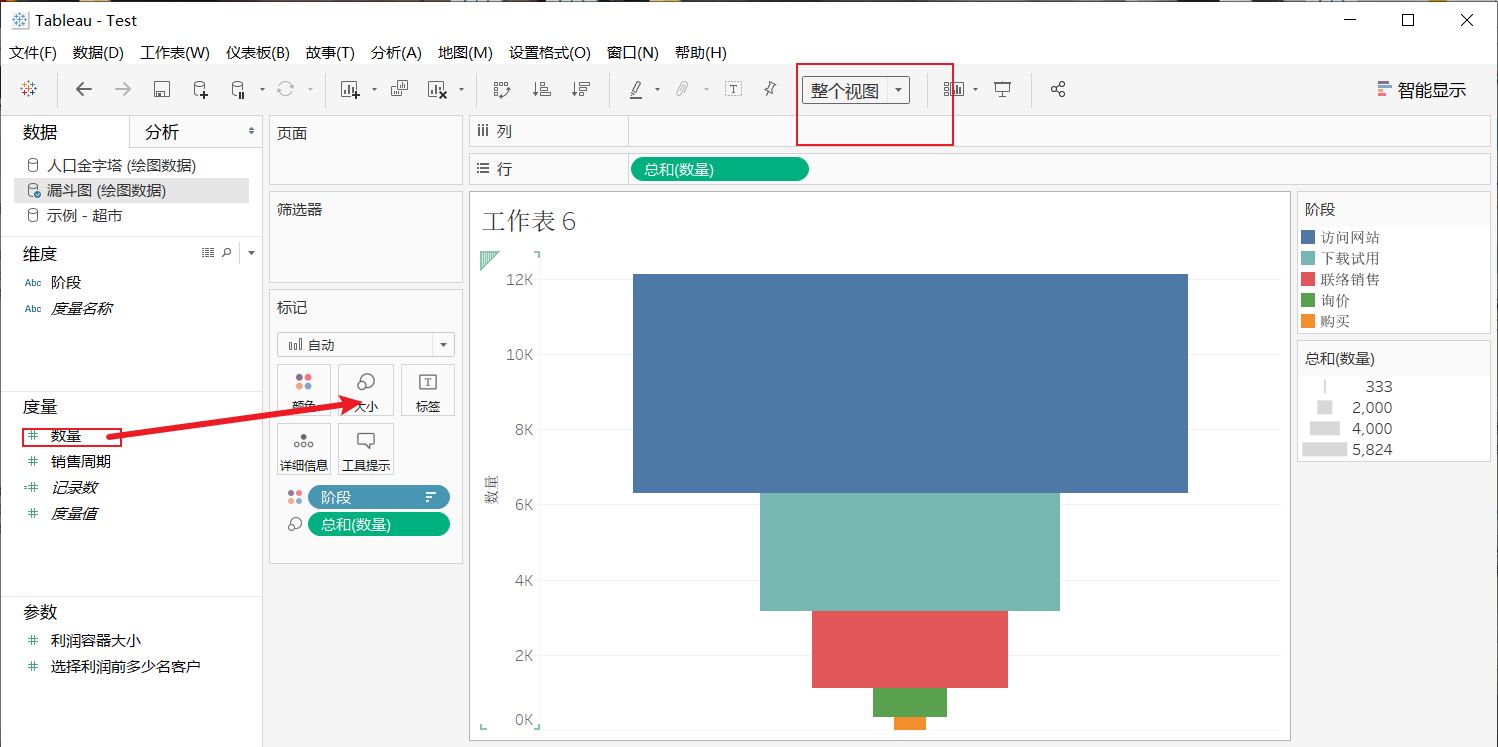Image resolution: width=1498 pixels, height=747 pixels.
Task: Open the 分析(A) menu
Action: [x=396, y=52]
